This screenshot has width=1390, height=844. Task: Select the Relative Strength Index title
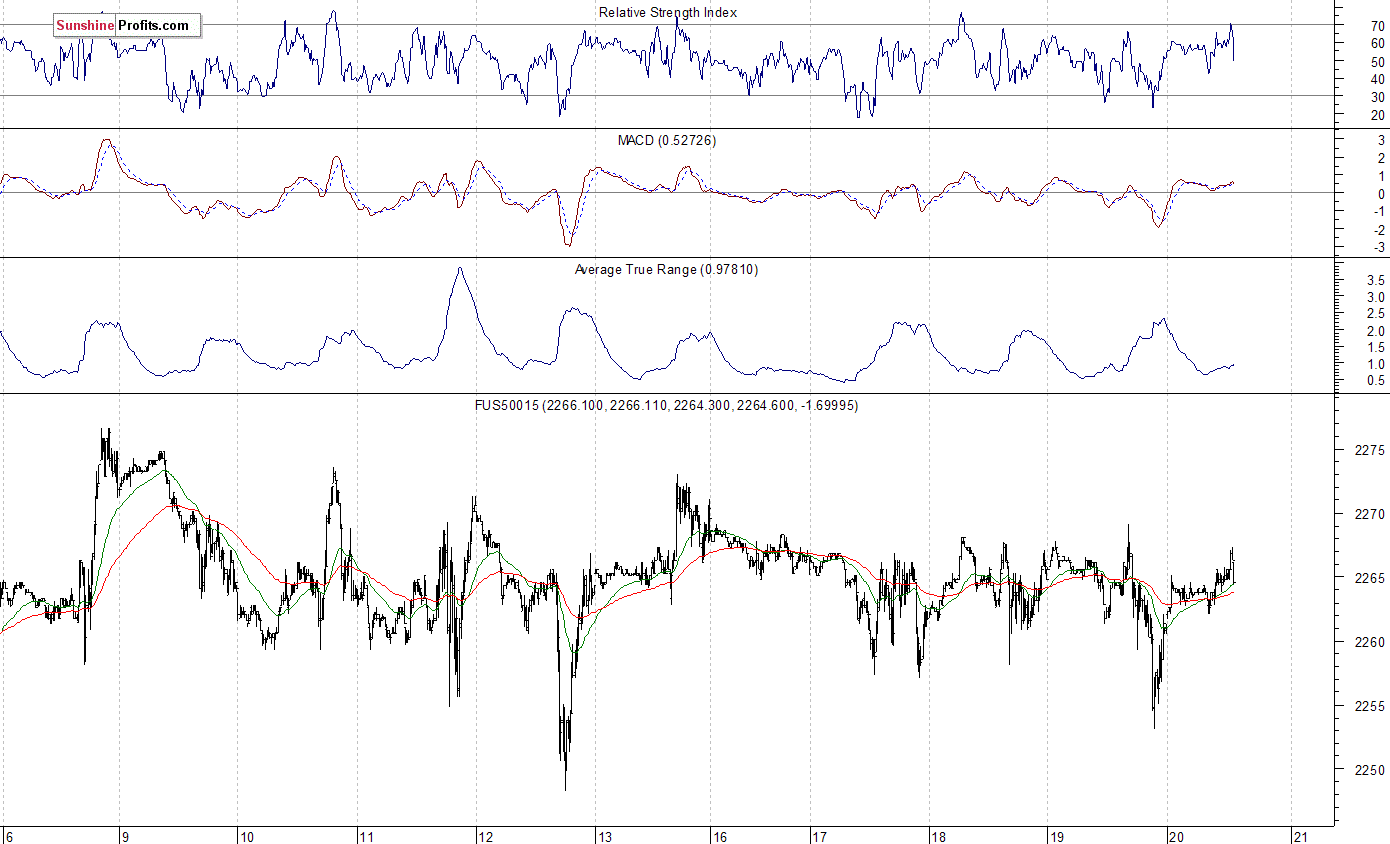668,12
